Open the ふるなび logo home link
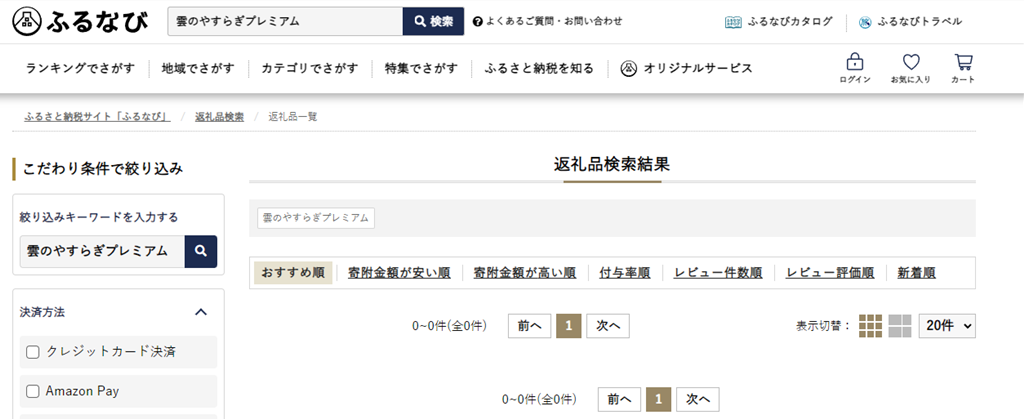 pyautogui.click(x=80, y=22)
